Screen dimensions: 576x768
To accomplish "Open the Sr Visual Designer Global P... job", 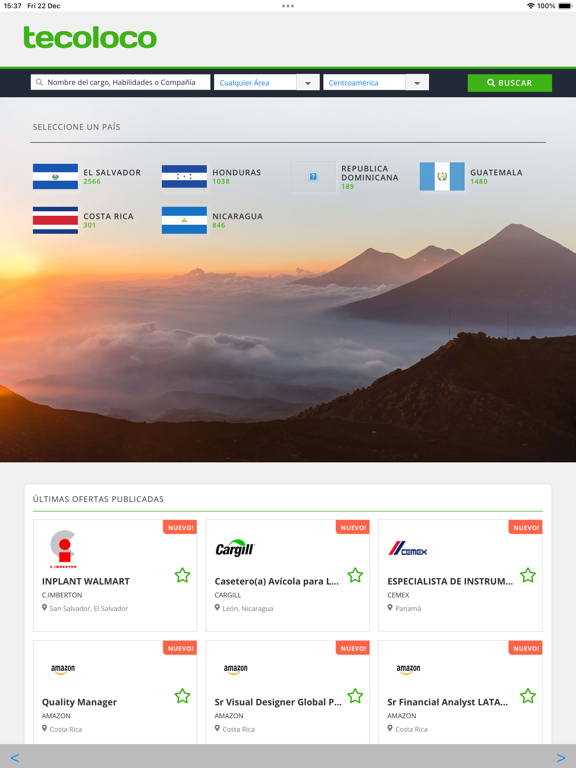I will (278, 702).
